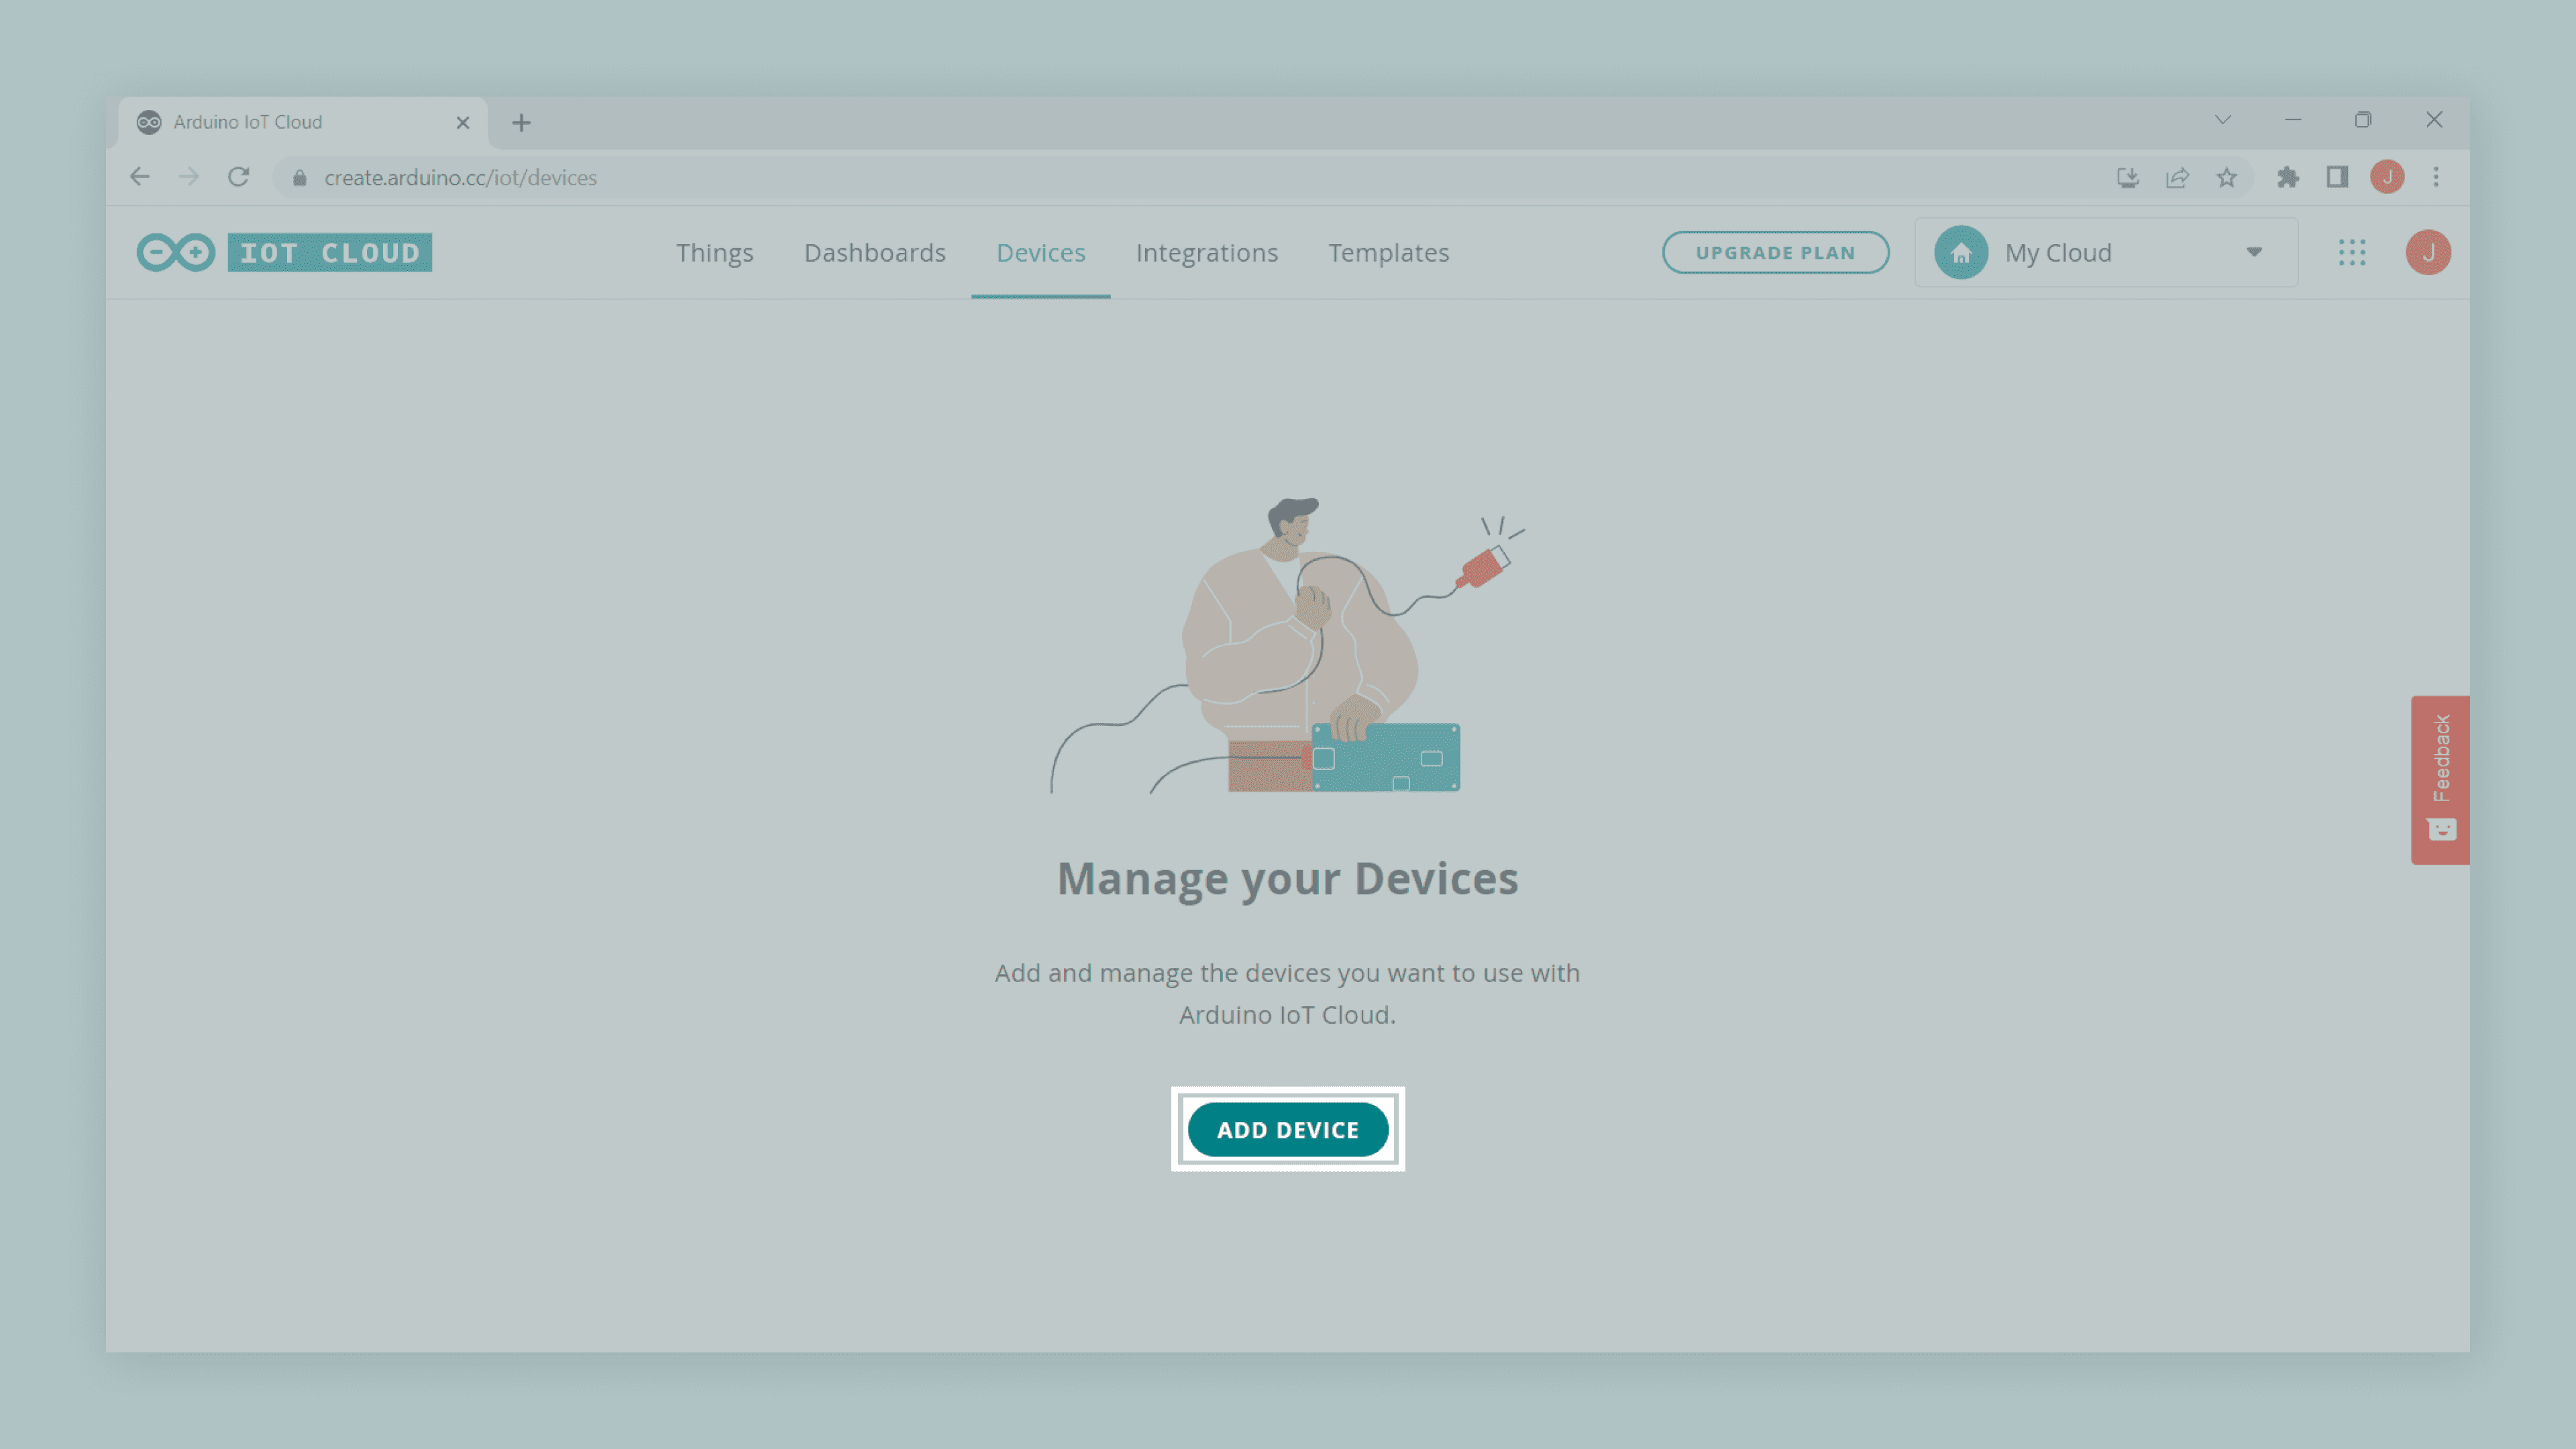Open the Arduino apps grid icon
Image resolution: width=2576 pixels, height=1449 pixels.
point(2352,252)
